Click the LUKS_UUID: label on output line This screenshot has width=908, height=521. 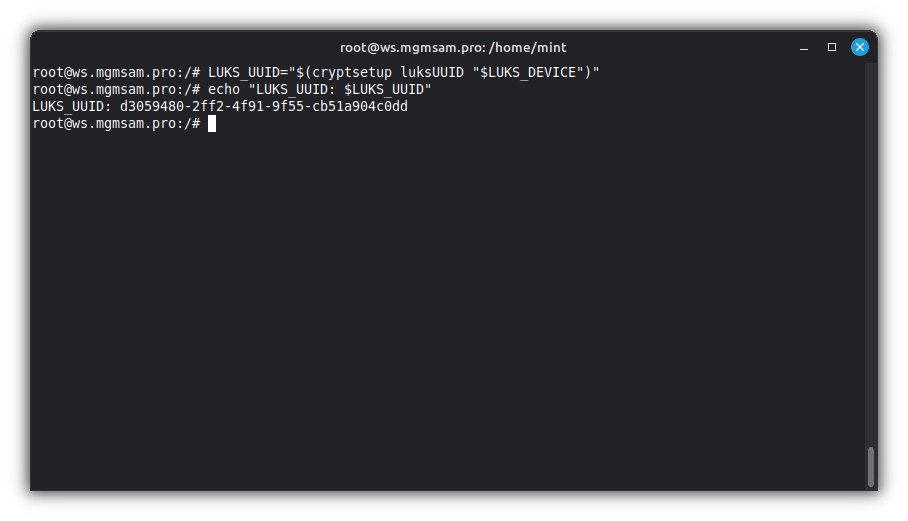pos(72,106)
